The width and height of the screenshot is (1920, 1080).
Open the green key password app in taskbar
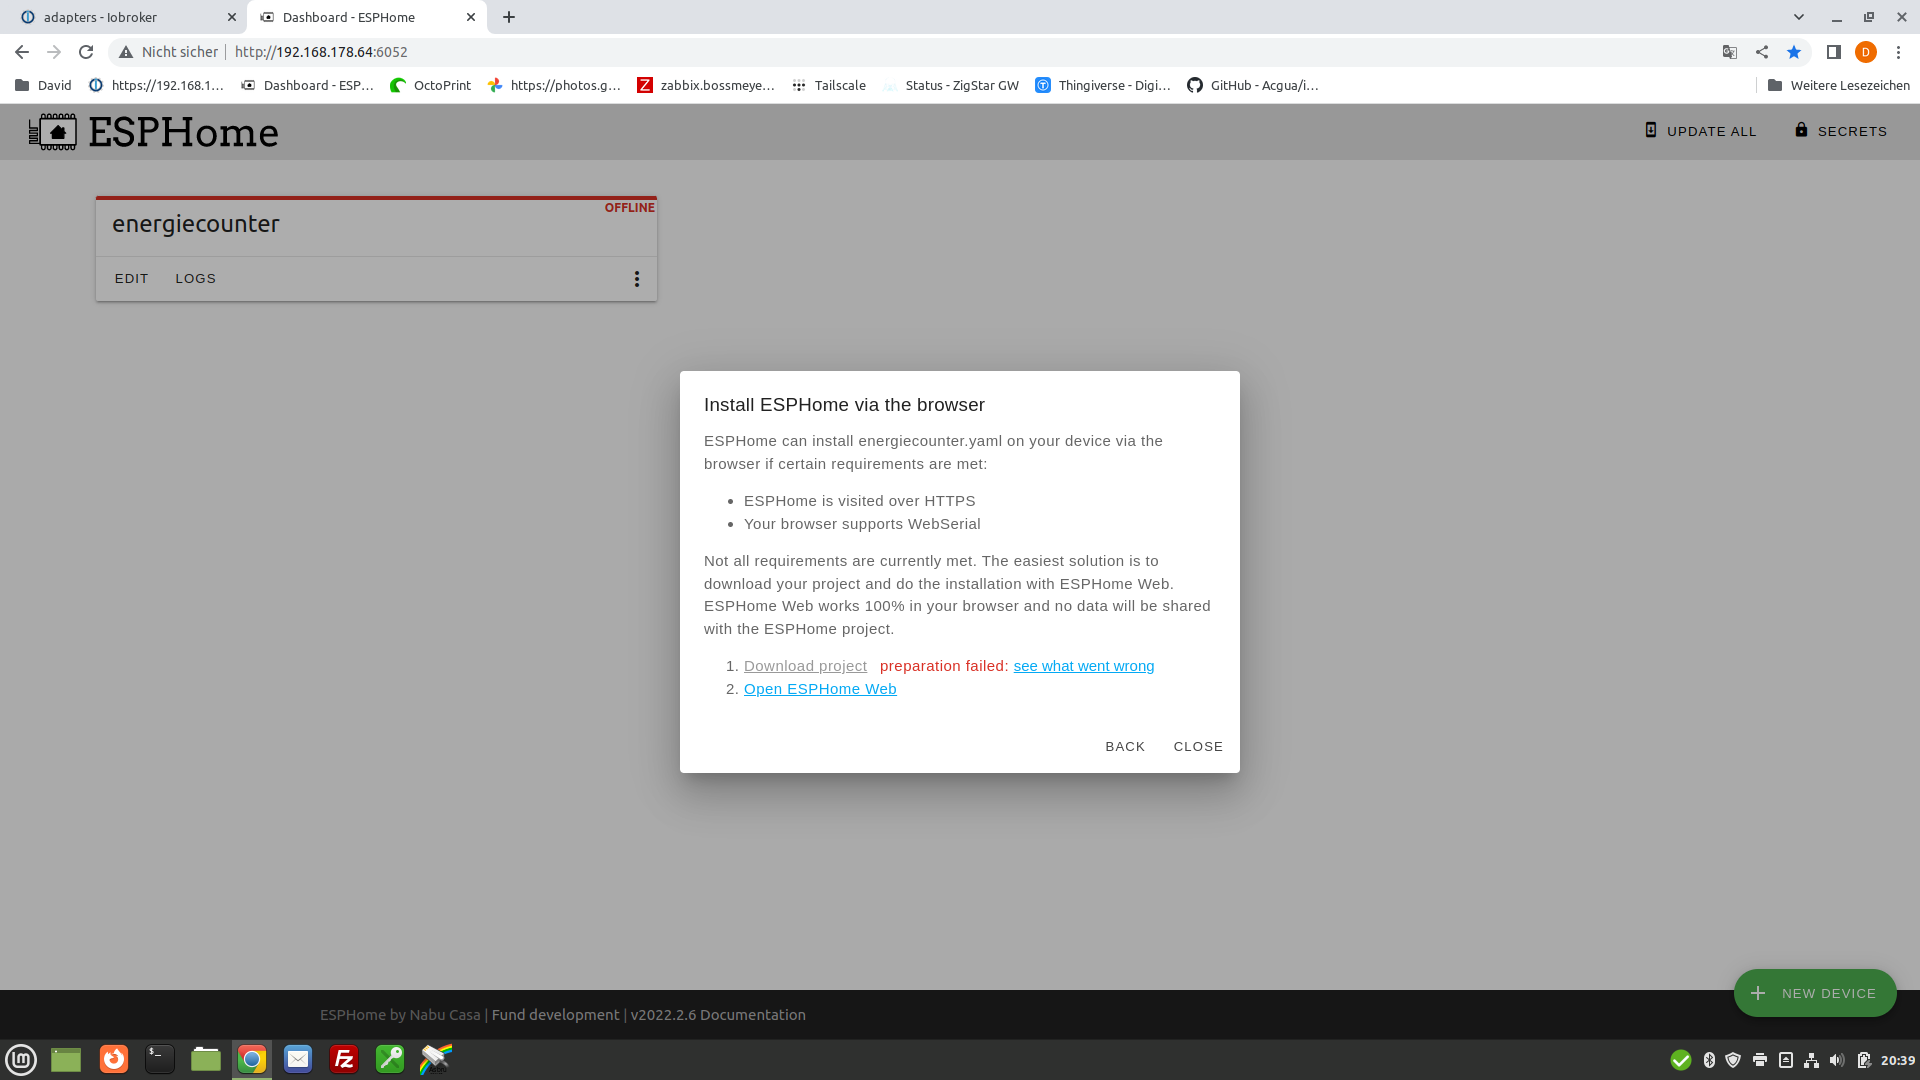click(390, 1059)
